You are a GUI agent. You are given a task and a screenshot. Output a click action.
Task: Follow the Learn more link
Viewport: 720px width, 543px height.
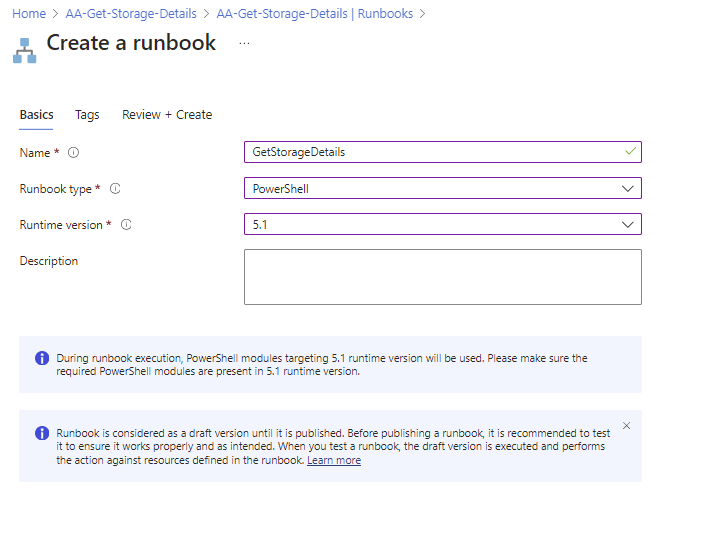[334, 460]
